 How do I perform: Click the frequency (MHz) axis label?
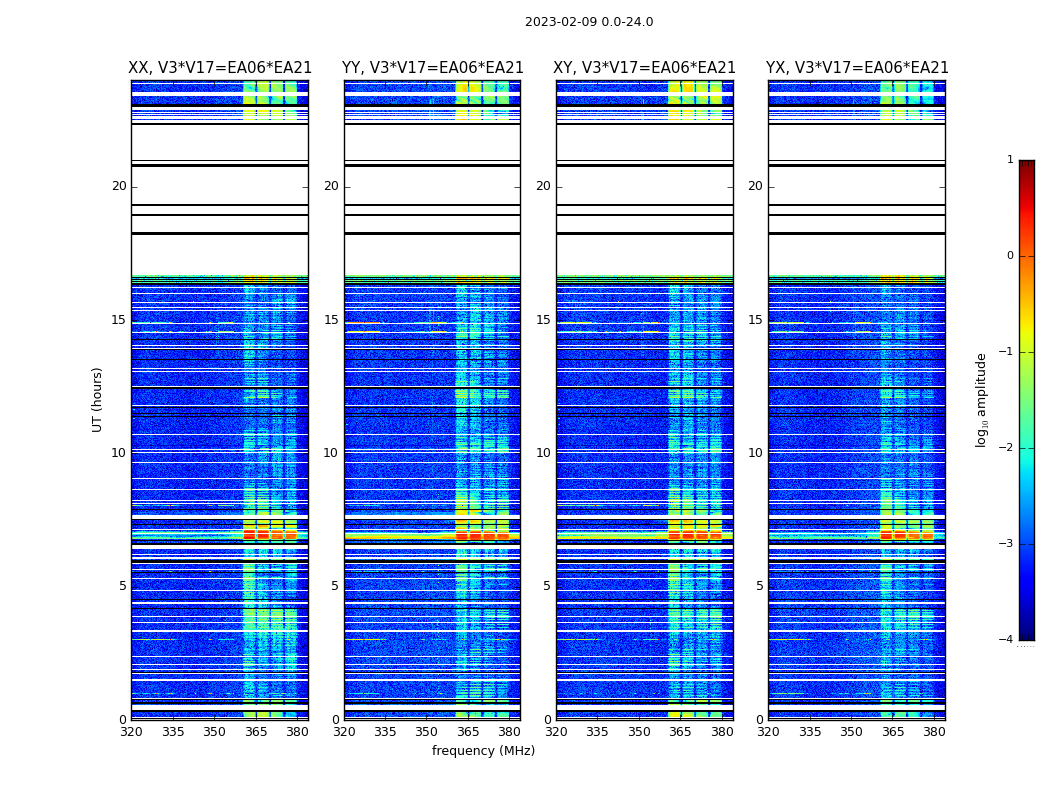483,751
